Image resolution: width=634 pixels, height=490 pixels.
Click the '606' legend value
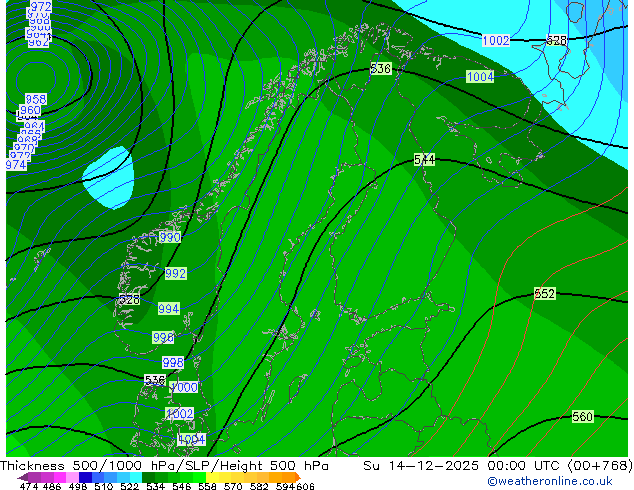coord(305,486)
